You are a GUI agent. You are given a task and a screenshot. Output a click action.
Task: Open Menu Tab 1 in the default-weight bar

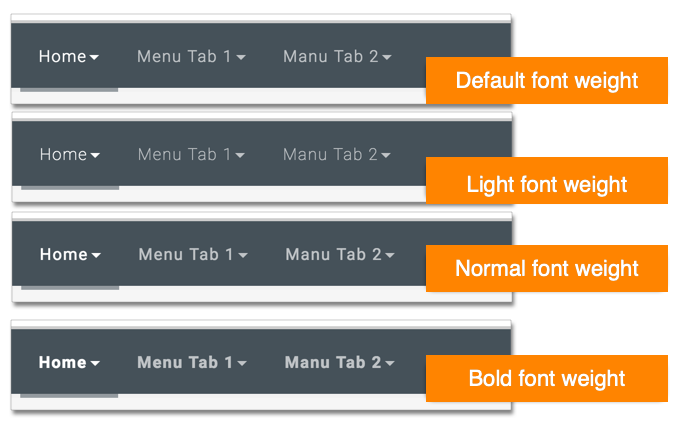[183, 56]
